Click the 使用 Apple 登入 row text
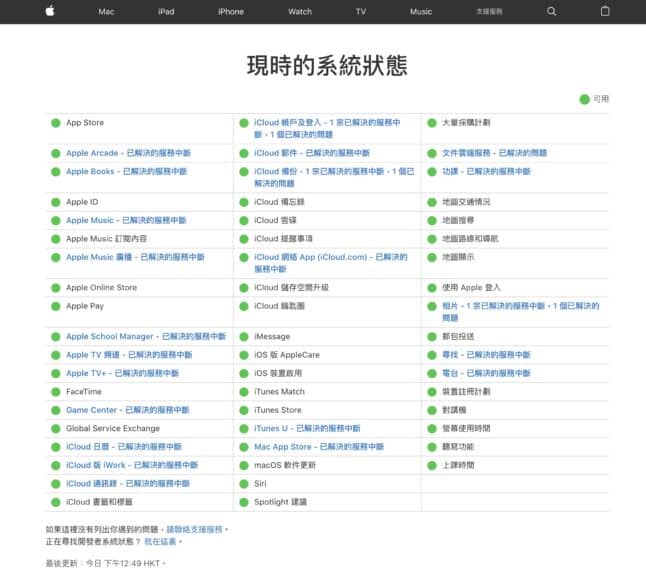 [x=471, y=288]
